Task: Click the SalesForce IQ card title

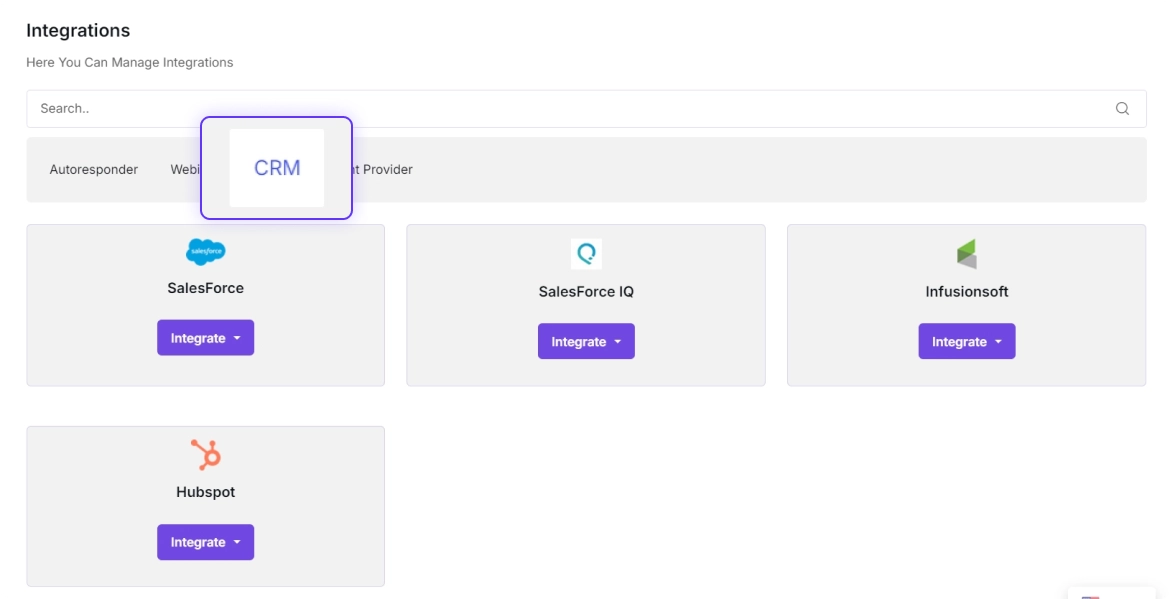Action: [x=586, y=292]
